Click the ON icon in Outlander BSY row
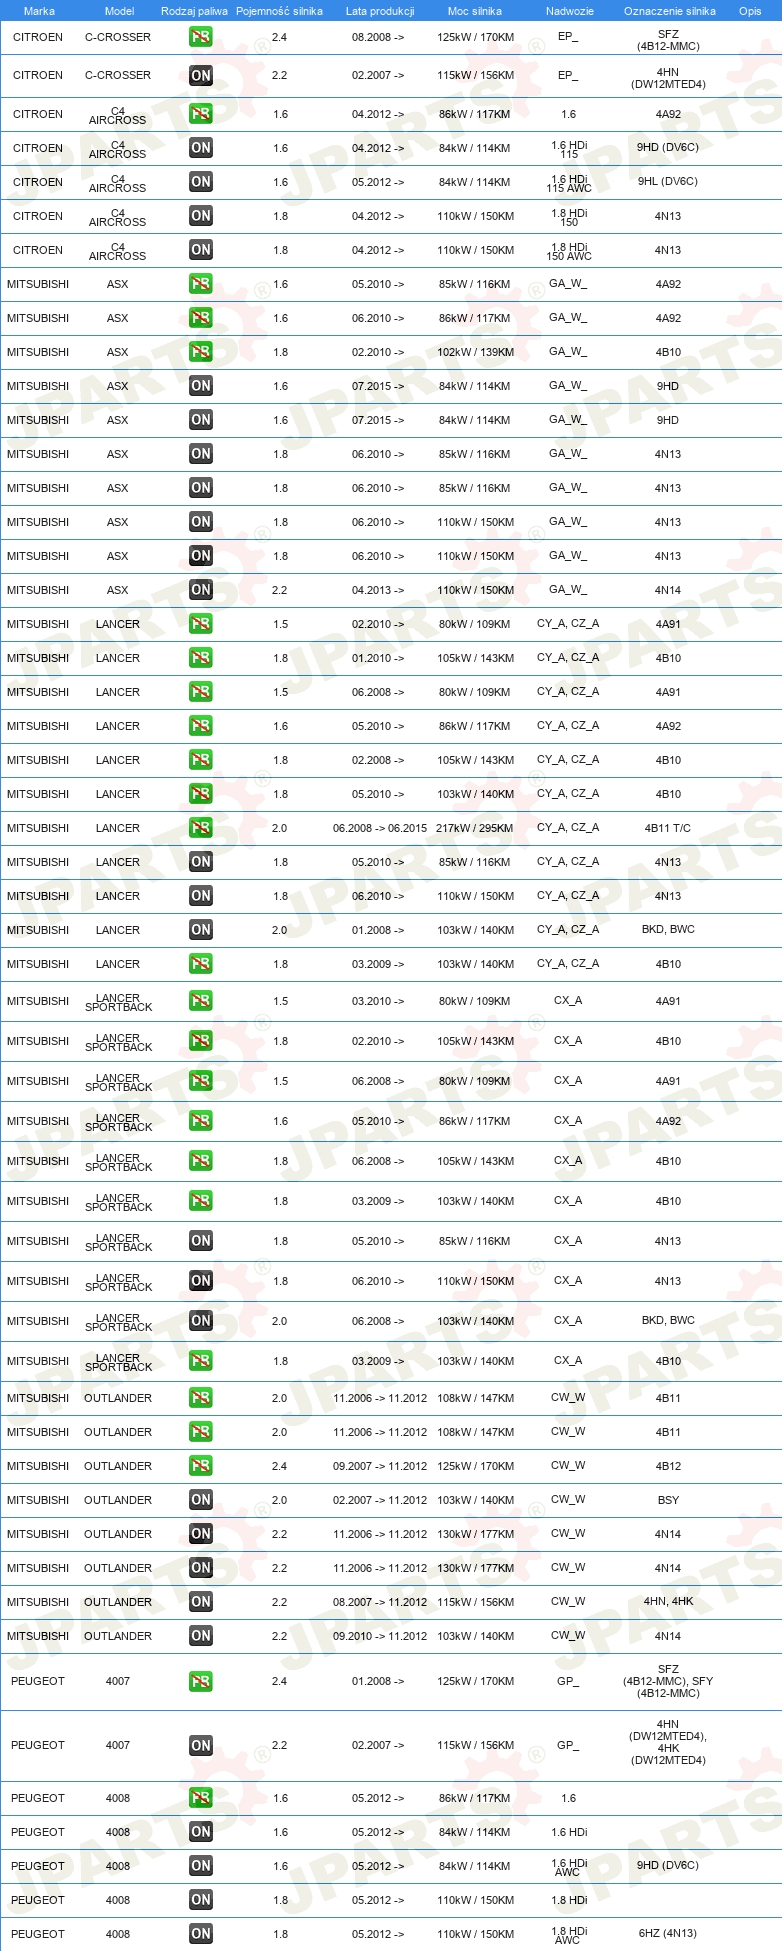The height and width of the screenshot is (1951, 782). [x=201, y=1500]
